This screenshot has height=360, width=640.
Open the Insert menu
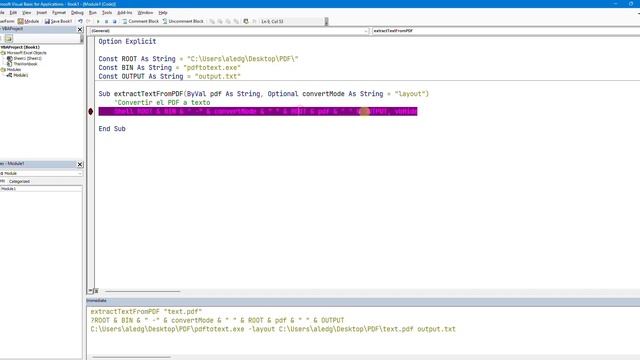pos(42,13)
